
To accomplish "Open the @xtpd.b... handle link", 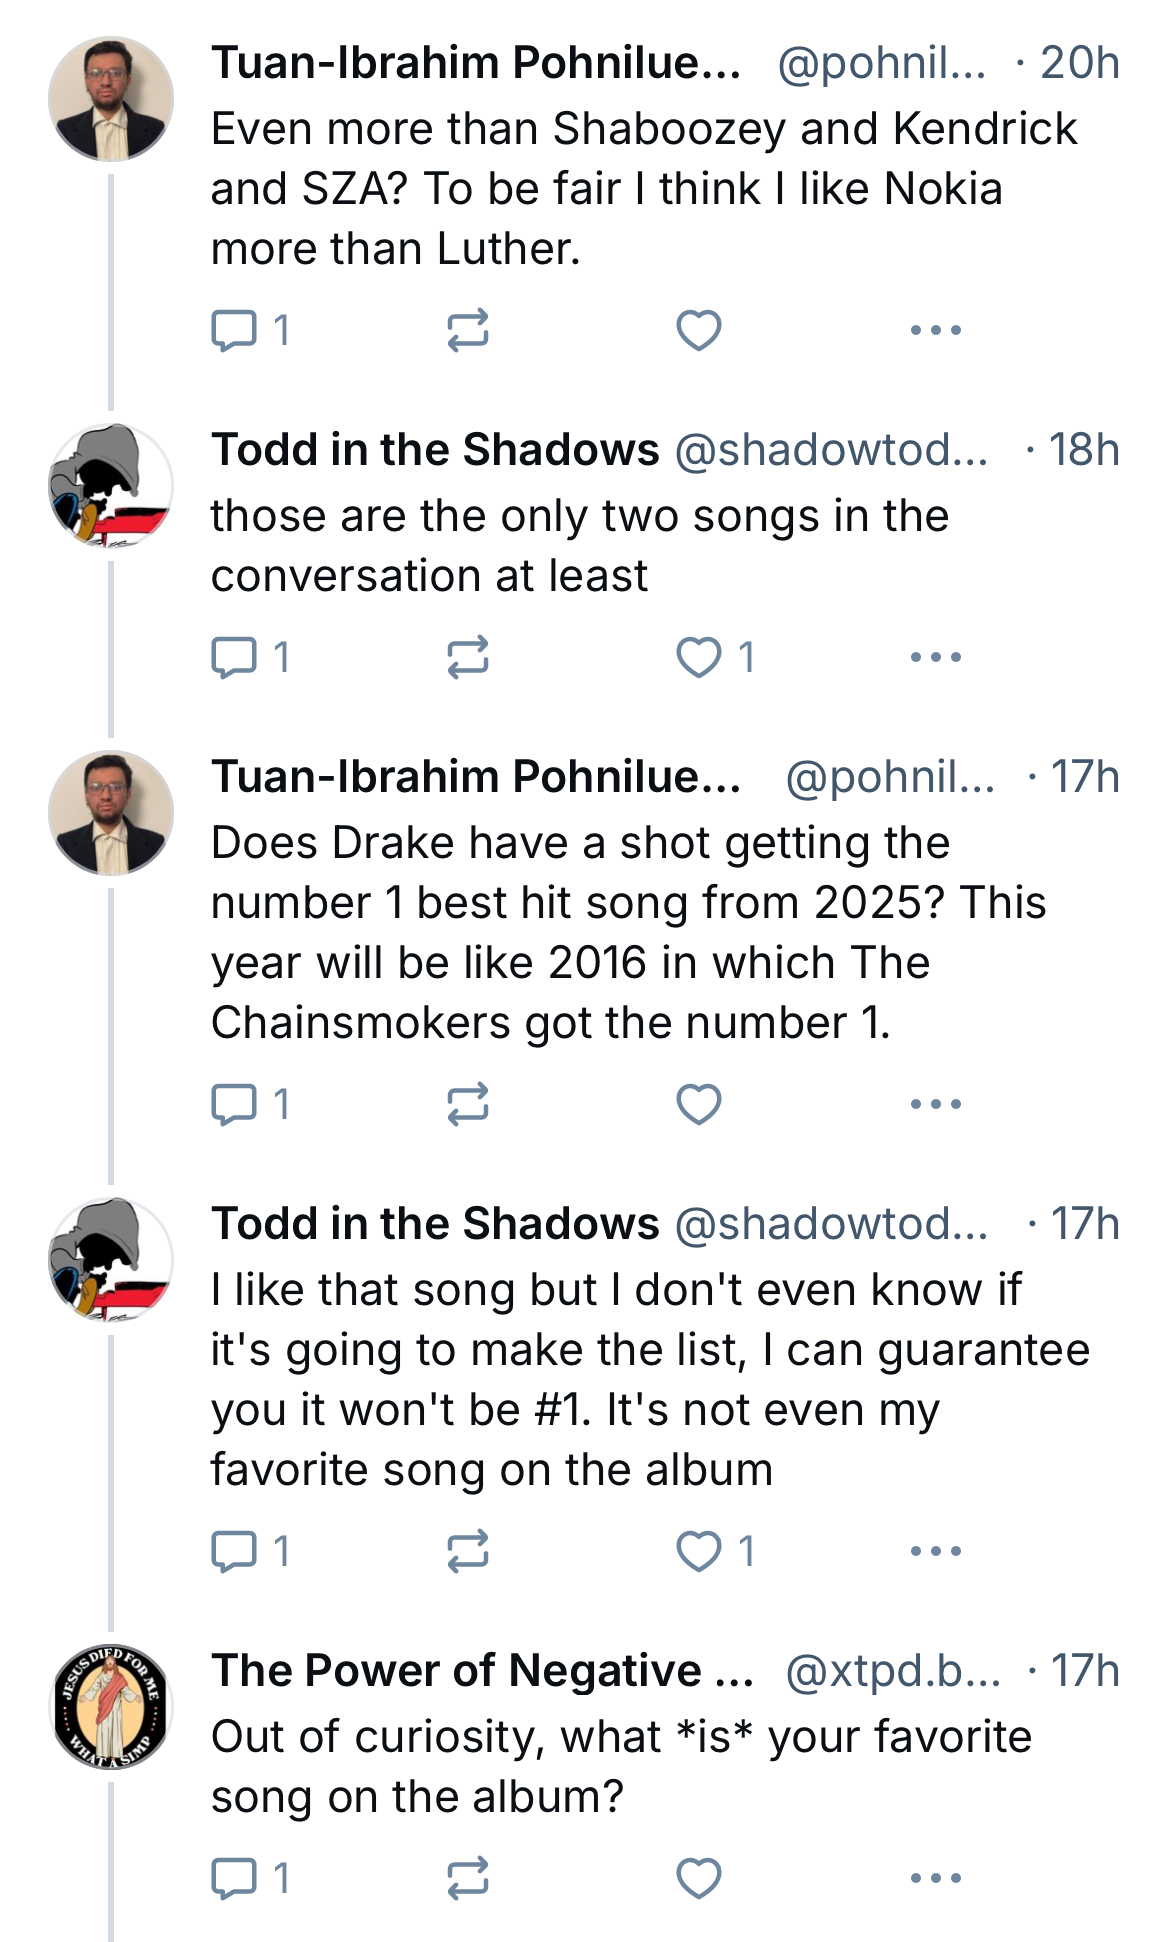I will [893, 1671].
